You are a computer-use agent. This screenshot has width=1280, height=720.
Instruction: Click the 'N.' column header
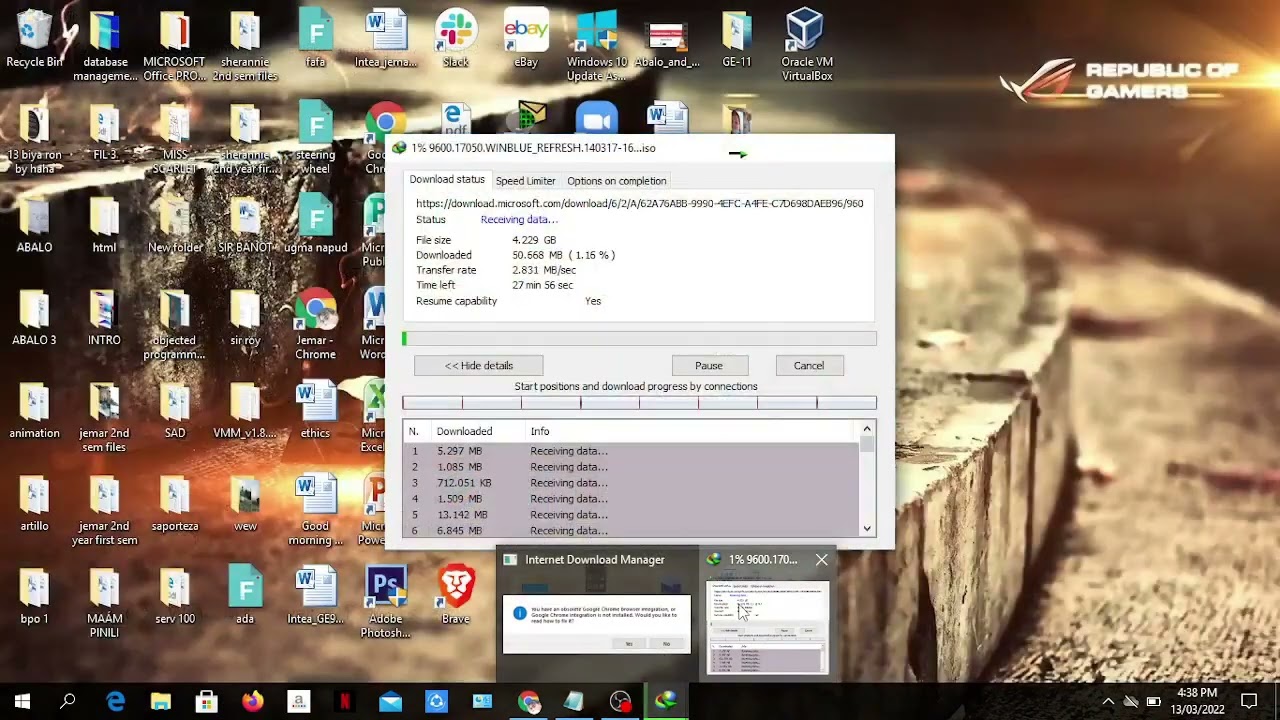click(414, 431)
